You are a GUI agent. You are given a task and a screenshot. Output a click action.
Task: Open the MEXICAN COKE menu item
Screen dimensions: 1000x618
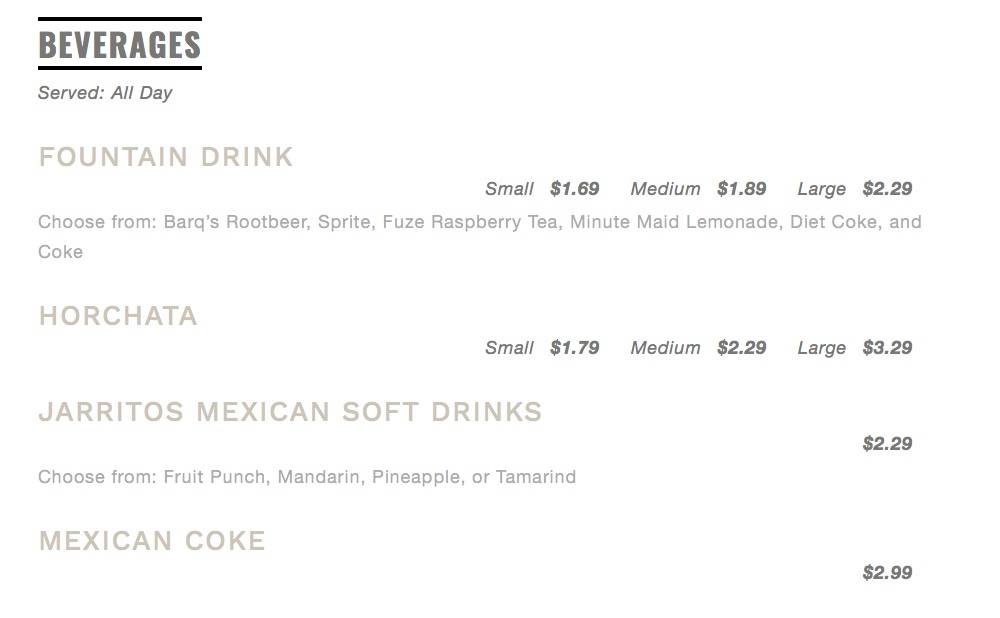(152, 541)
